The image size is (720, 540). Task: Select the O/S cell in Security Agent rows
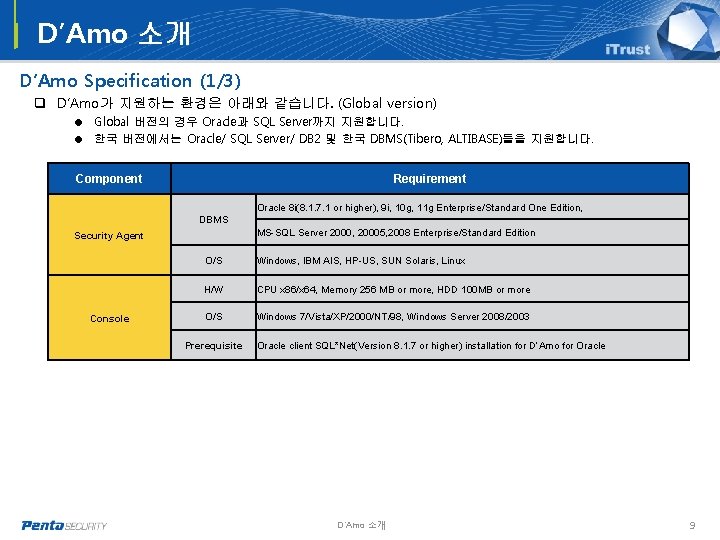(x=214, y=260)
